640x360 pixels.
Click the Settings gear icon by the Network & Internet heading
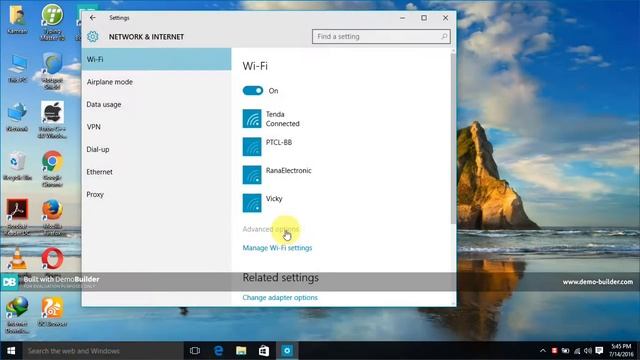(x=93, y=36)
